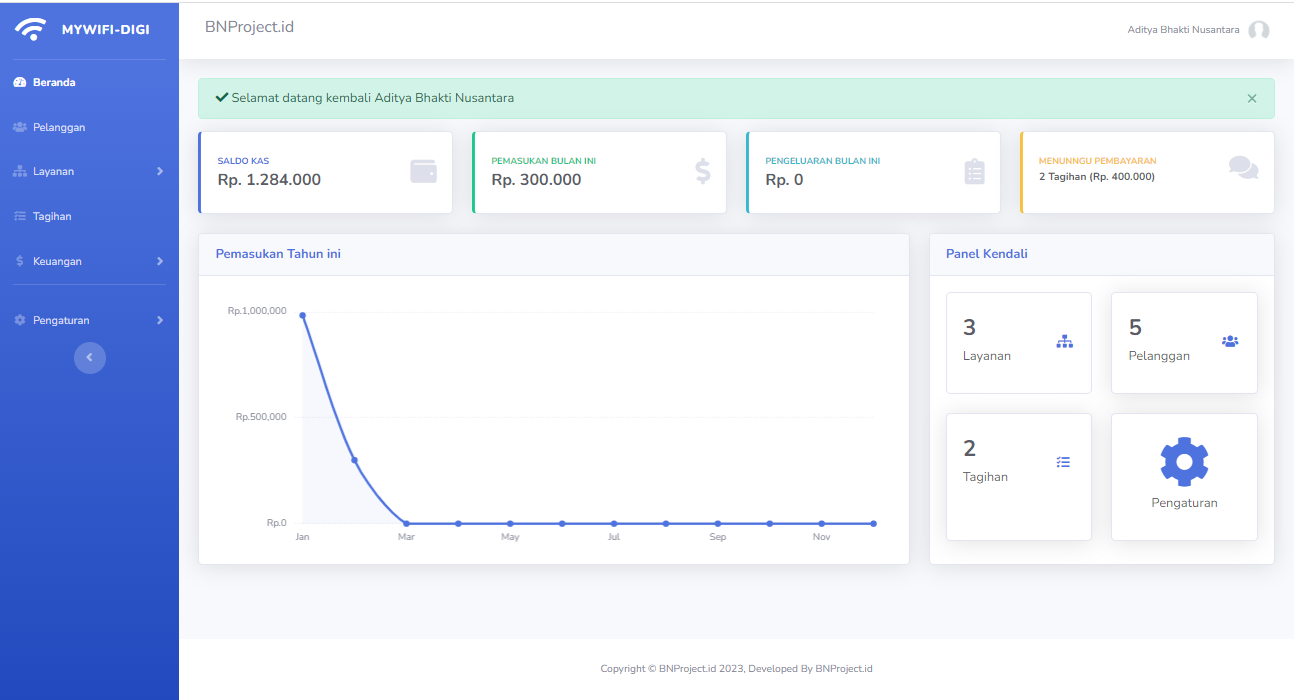
Task: Click the wallet icon in Saldo Kas card
Action: point(423,172)
